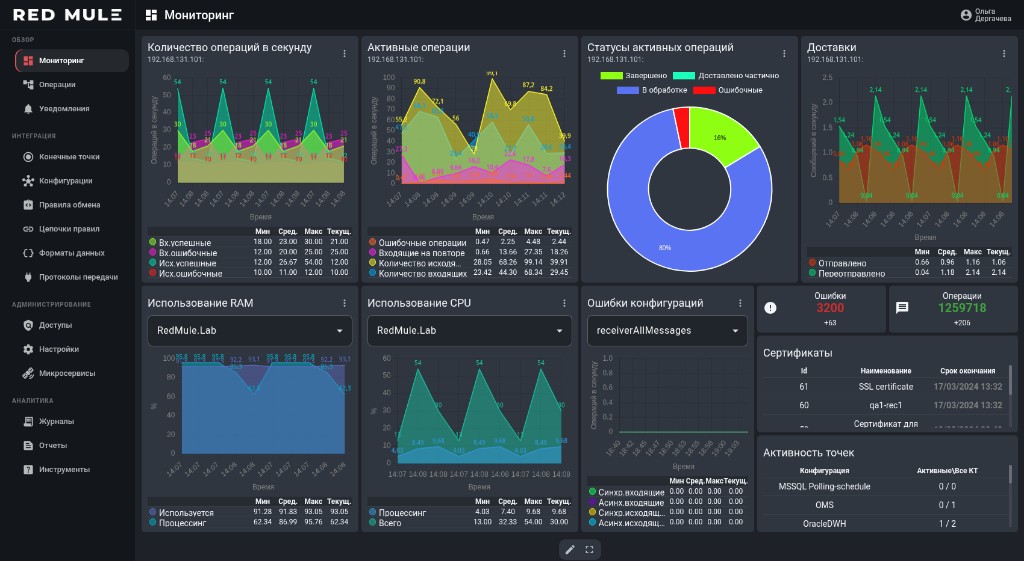Click the Ошибки exclamation alert icon
Viewport: 1024px width, 561px height.
pos(771,308)
